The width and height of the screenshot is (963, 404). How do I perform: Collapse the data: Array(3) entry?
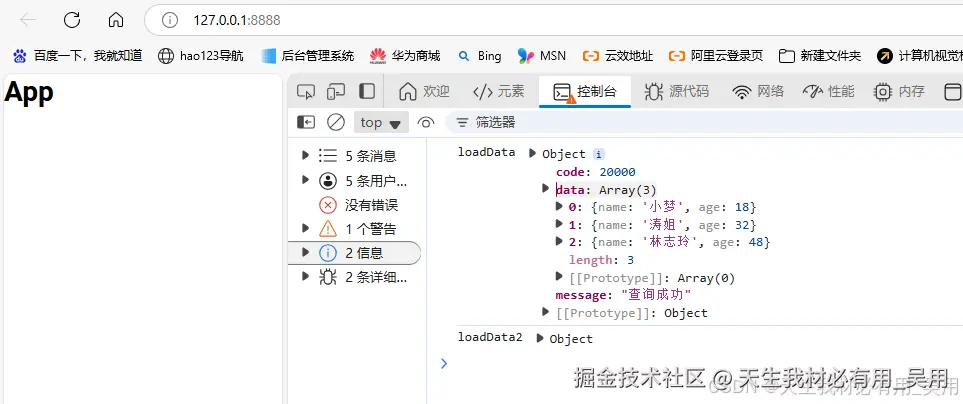click(x=545, y=188)
